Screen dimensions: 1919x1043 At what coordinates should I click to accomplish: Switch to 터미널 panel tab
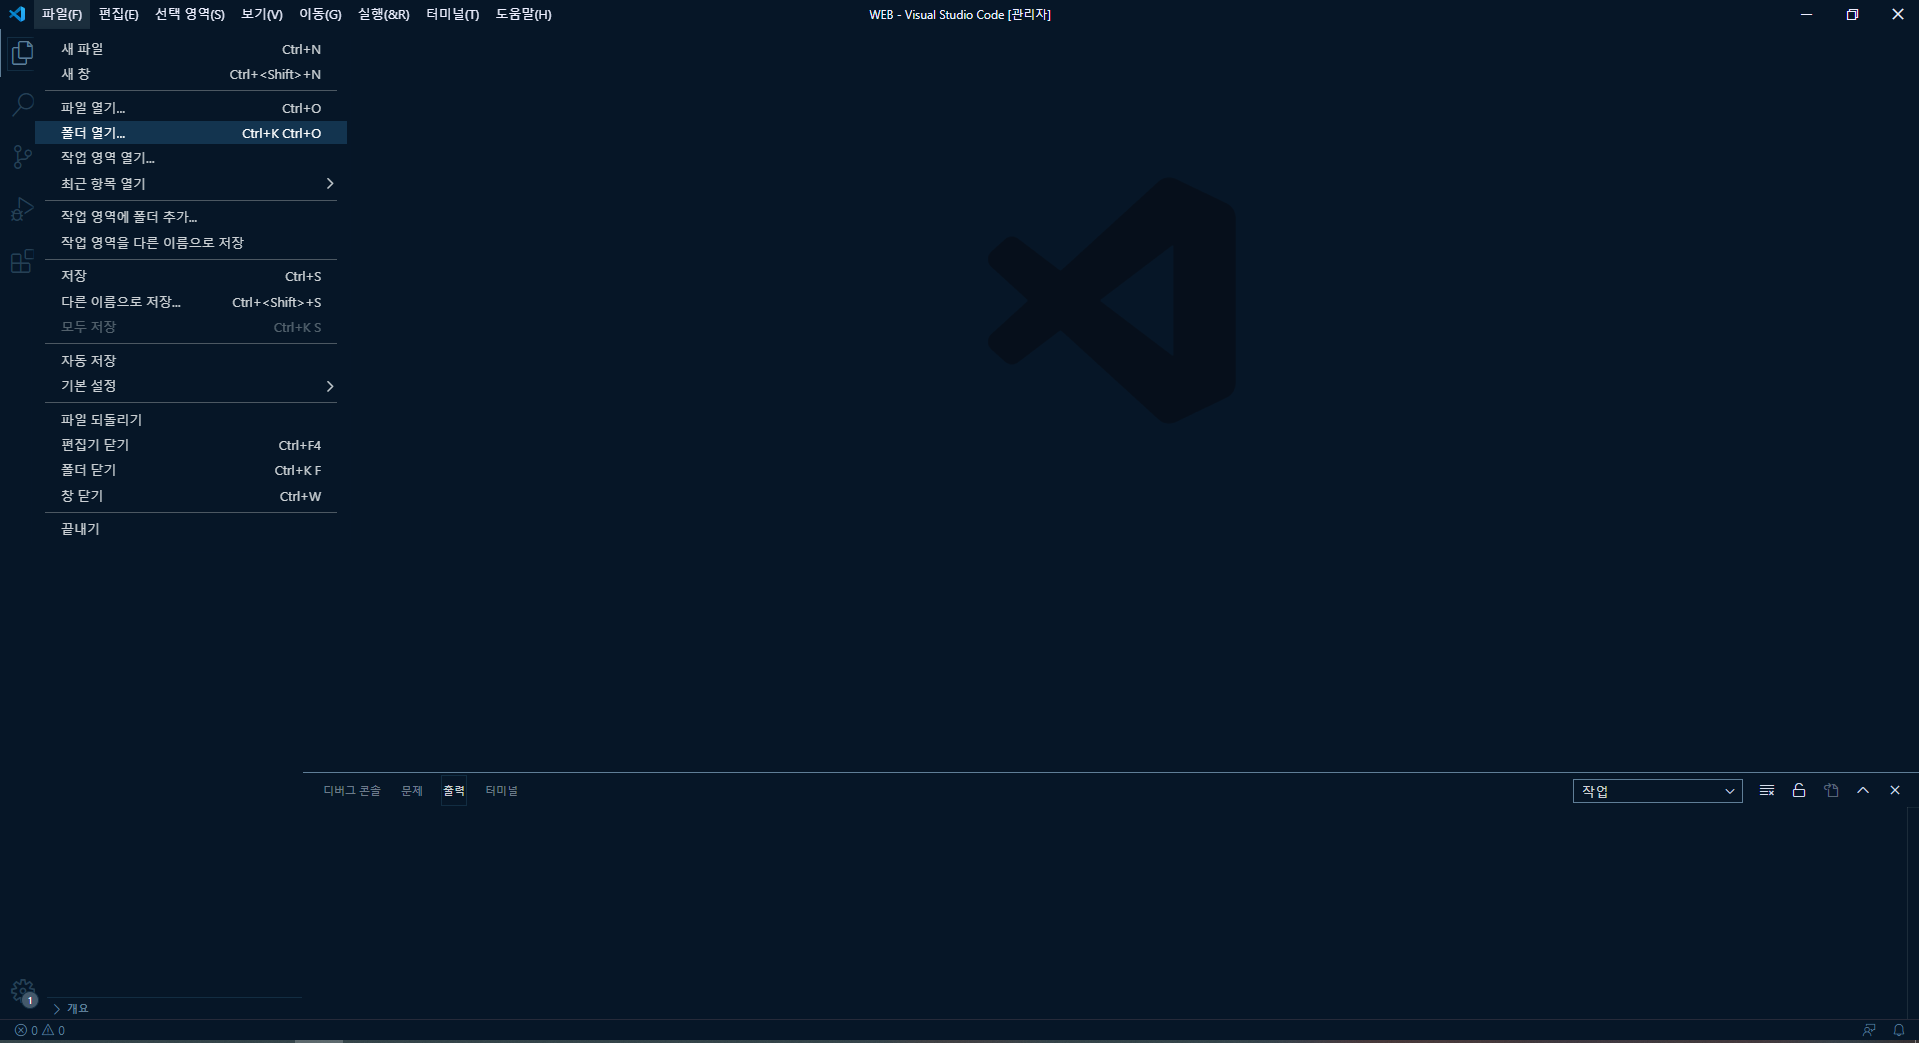[x=502, y=791]
